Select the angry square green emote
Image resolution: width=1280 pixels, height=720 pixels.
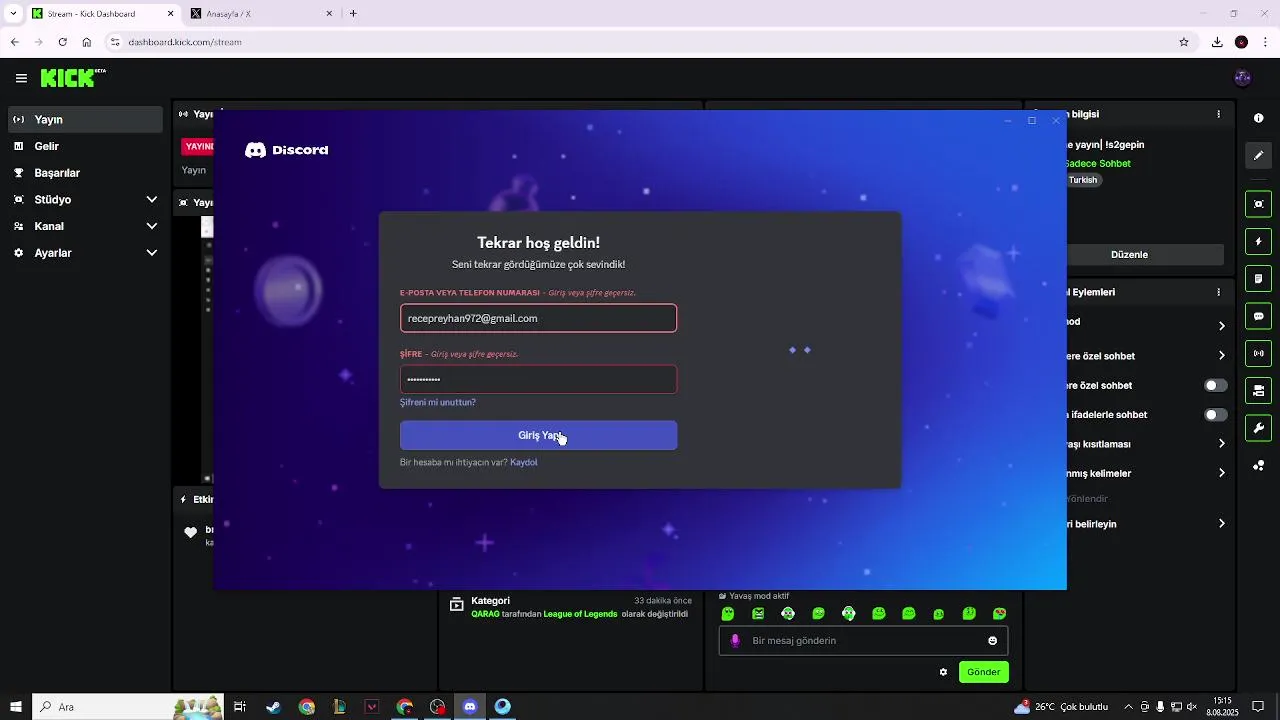[758, 613]
